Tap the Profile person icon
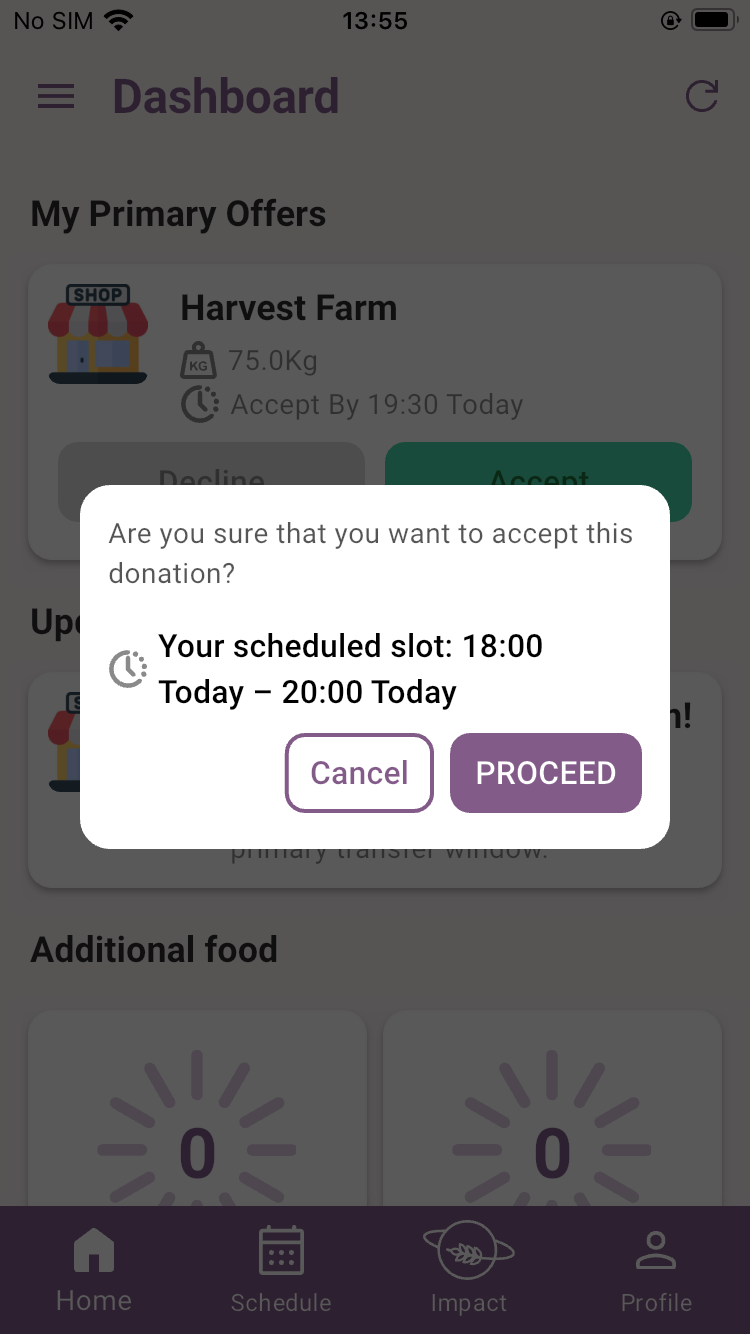Viewport: 750px width, 1334px height. [x=656, y=1250]
